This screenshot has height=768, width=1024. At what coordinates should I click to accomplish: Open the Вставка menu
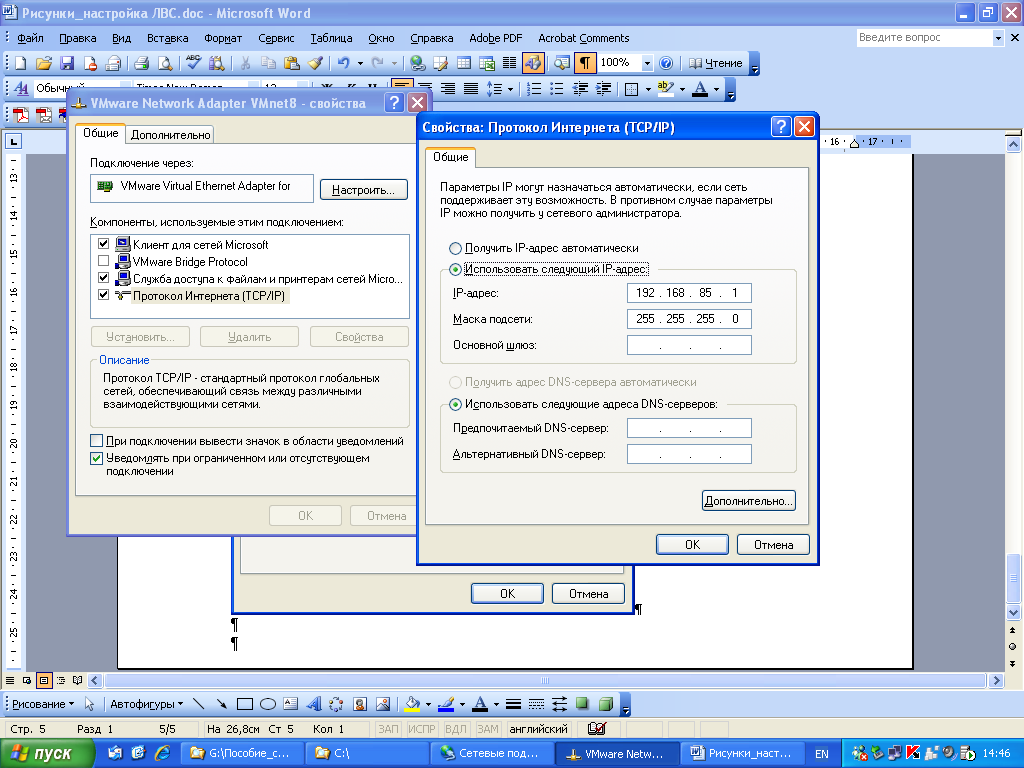pos(167,38)
